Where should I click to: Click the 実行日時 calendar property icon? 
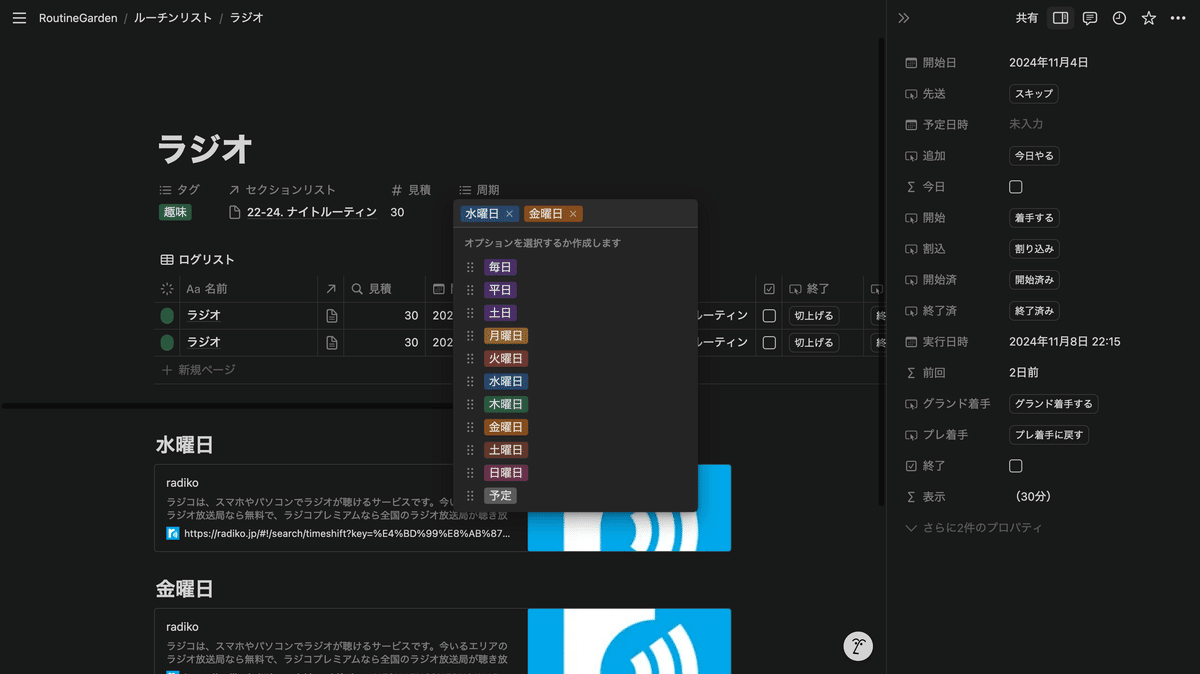(911, 342)
